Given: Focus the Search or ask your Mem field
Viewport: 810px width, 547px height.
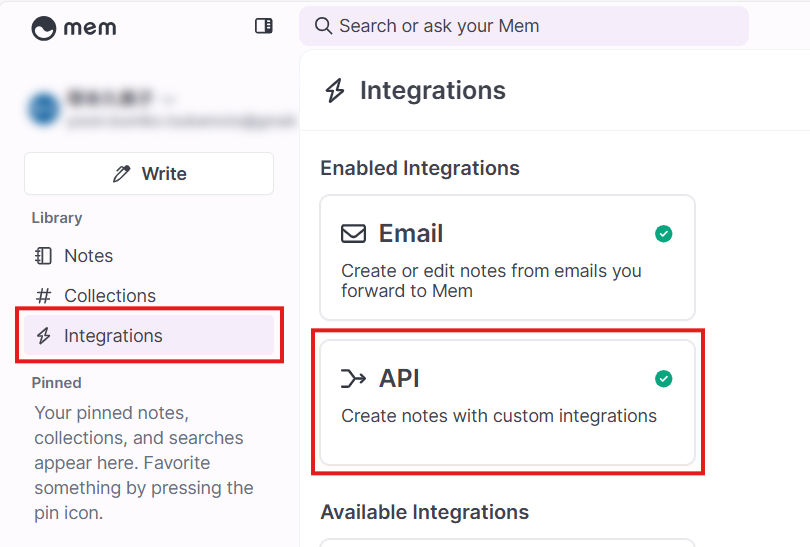Looking at the screenshot, I should (x=530, y=26).
